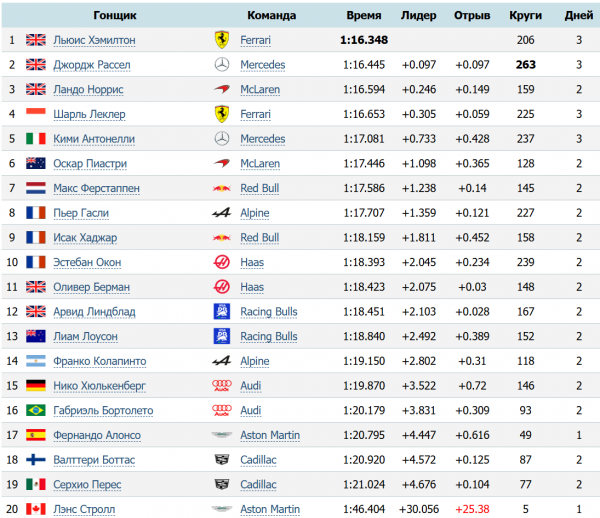Select the best time 1:16.348

point(364,40)
